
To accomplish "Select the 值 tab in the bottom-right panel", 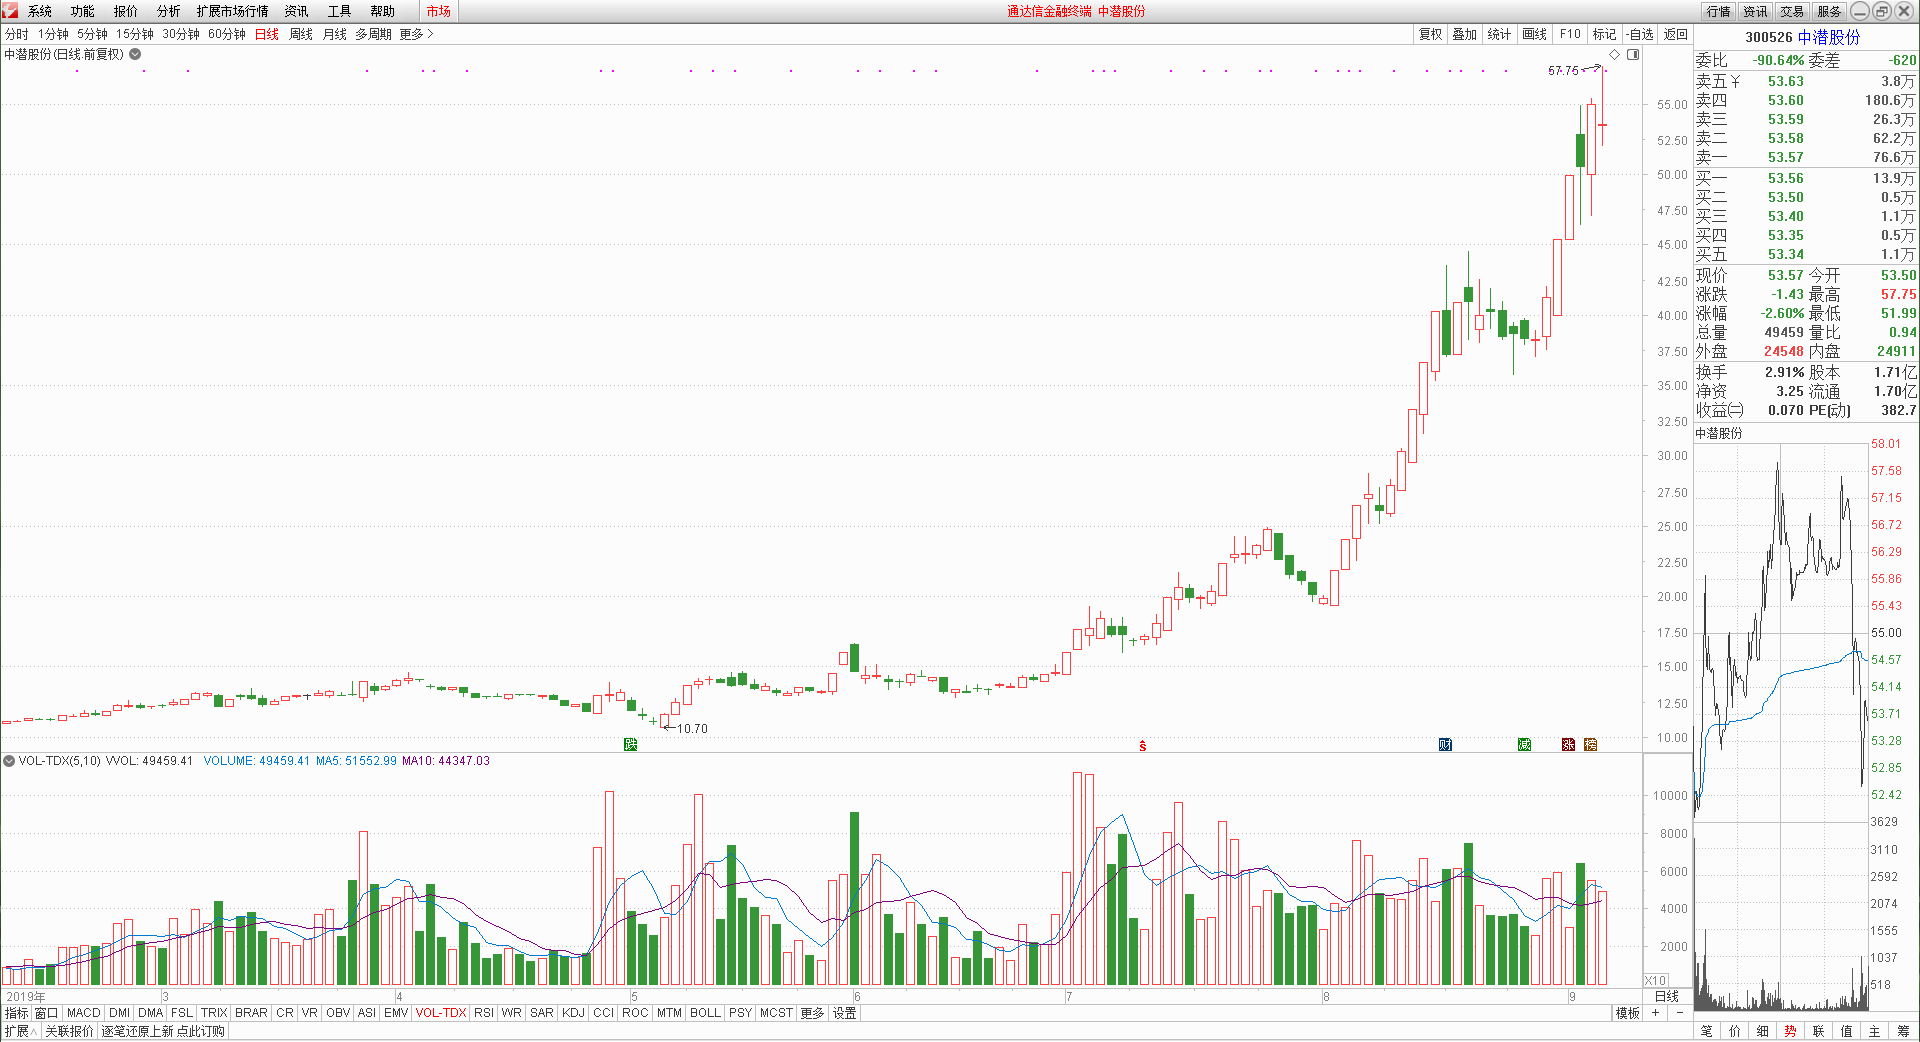I will (x=1846, y=1031).
